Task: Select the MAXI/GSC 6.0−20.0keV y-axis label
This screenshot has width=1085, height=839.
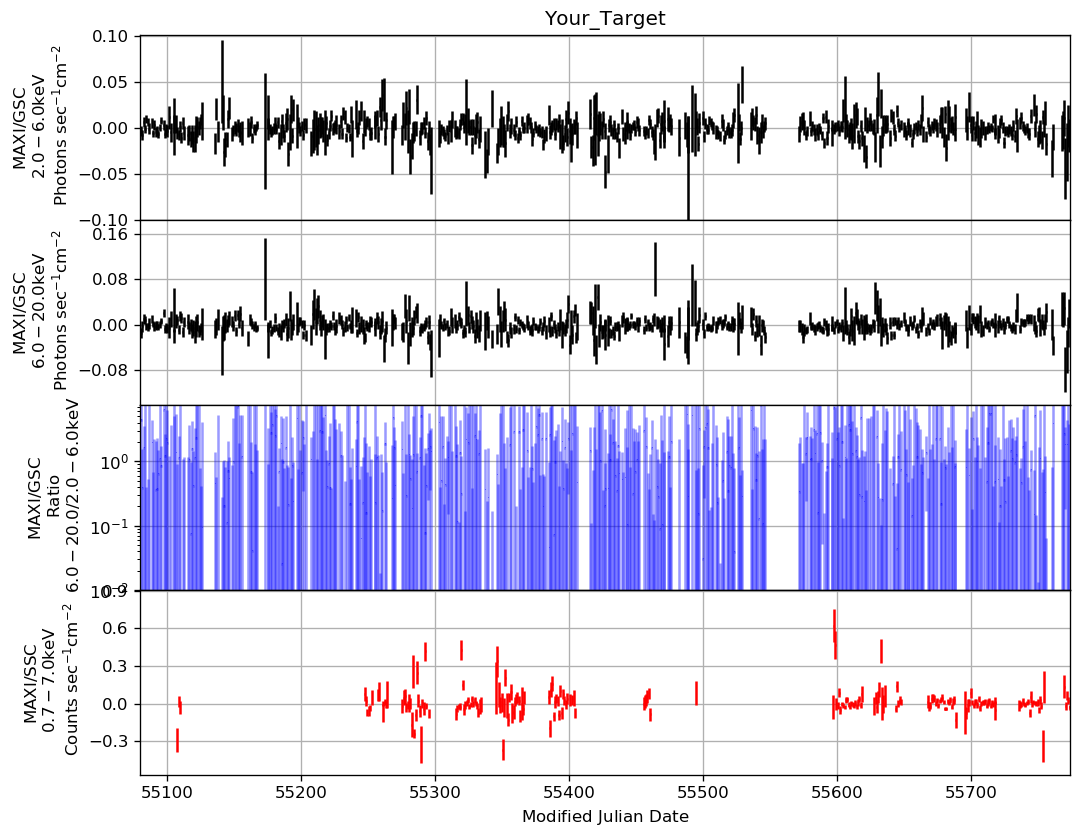Action: tap(39, 312)
